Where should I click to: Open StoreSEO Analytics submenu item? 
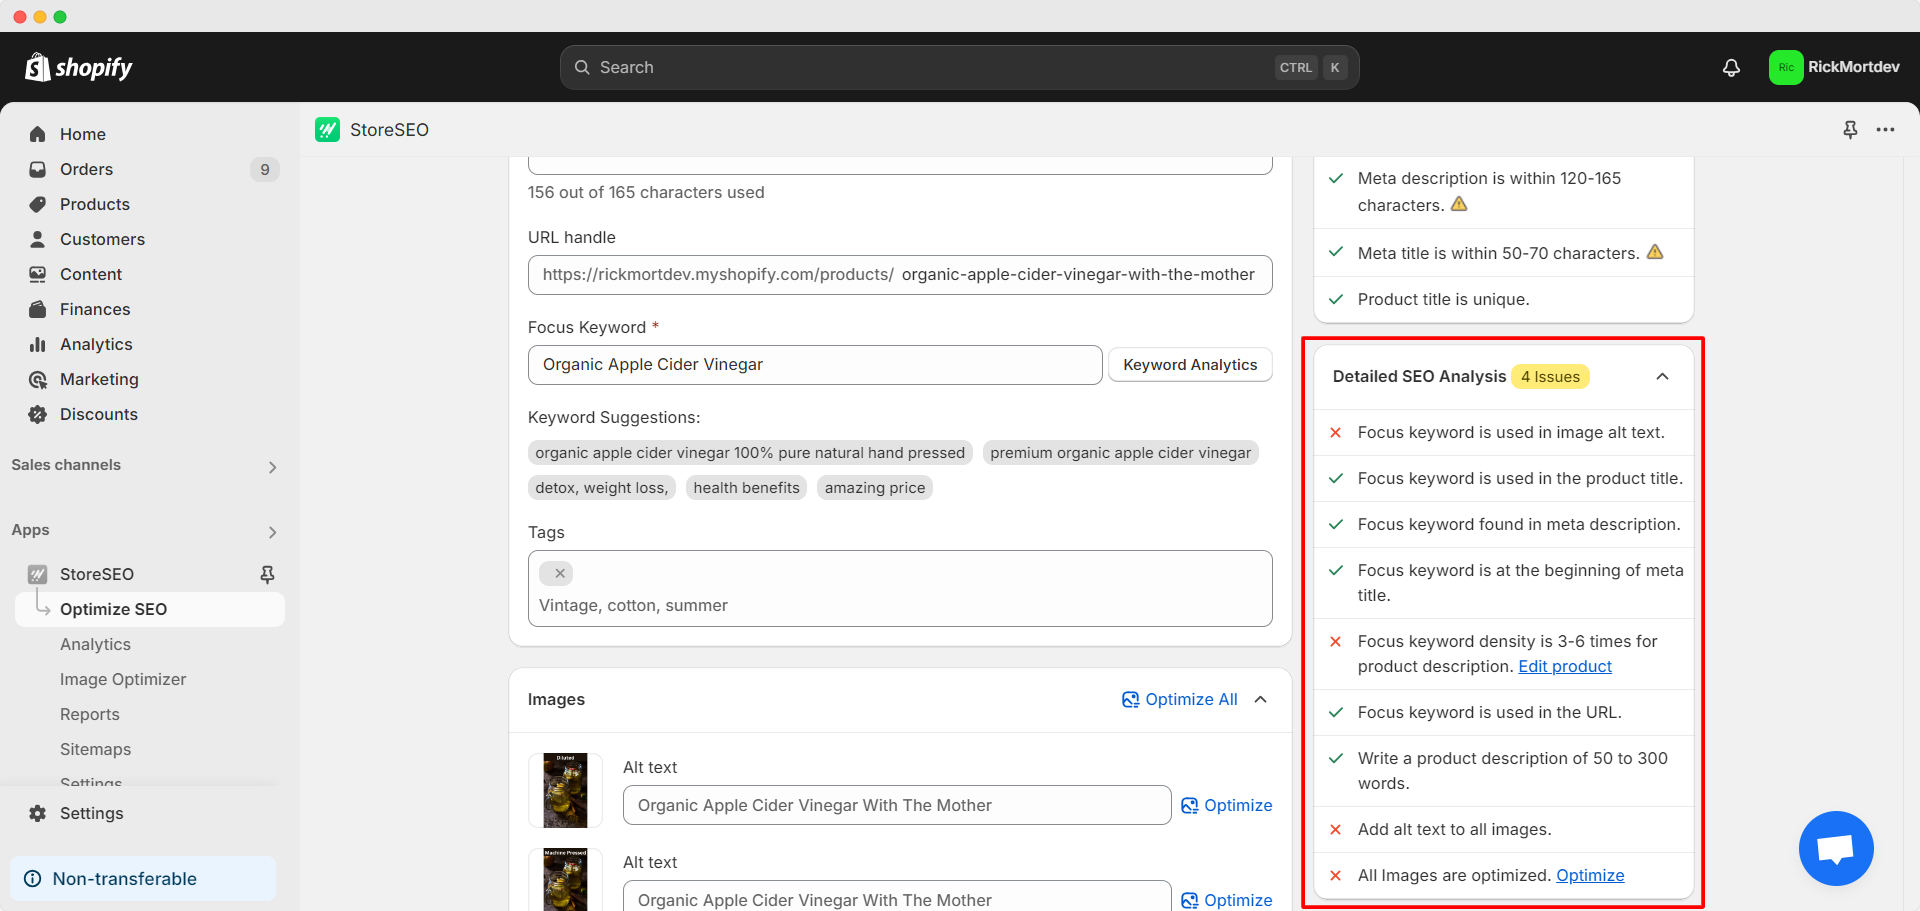tap(95, 644)
